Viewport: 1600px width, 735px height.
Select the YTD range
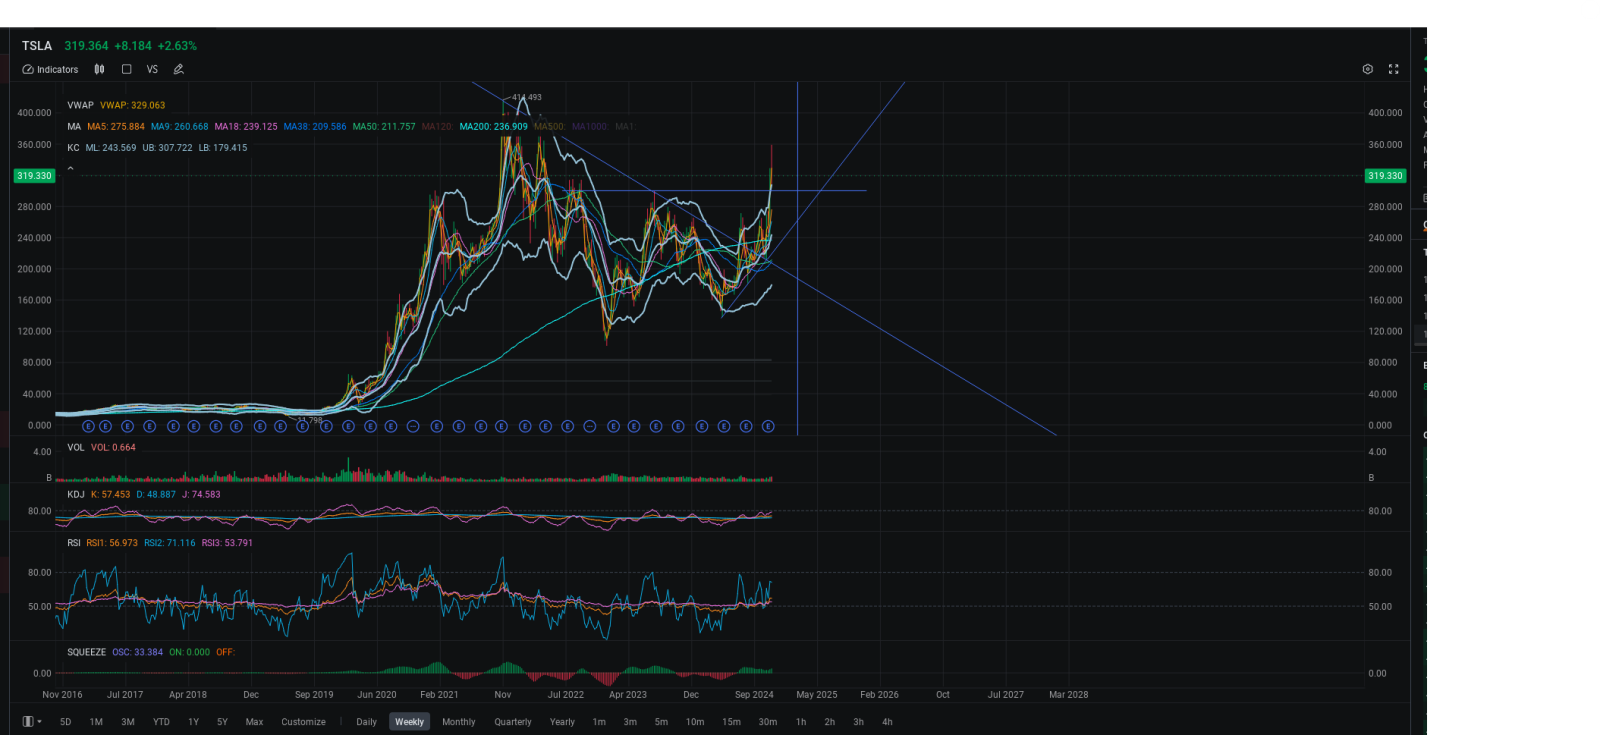coord(161,722)
